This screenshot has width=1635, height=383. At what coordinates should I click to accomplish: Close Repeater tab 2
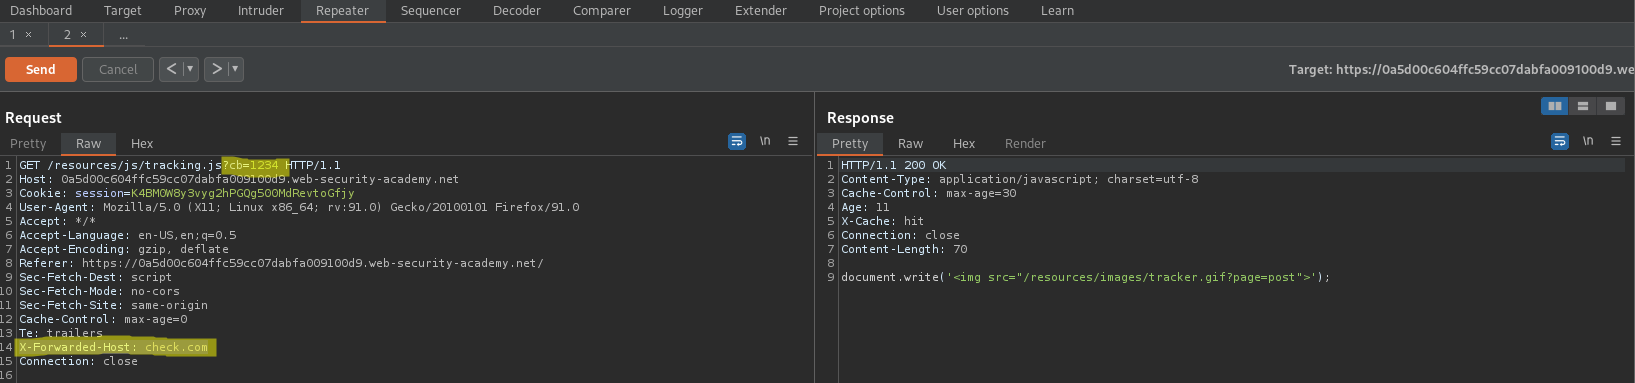click(83, 35)
